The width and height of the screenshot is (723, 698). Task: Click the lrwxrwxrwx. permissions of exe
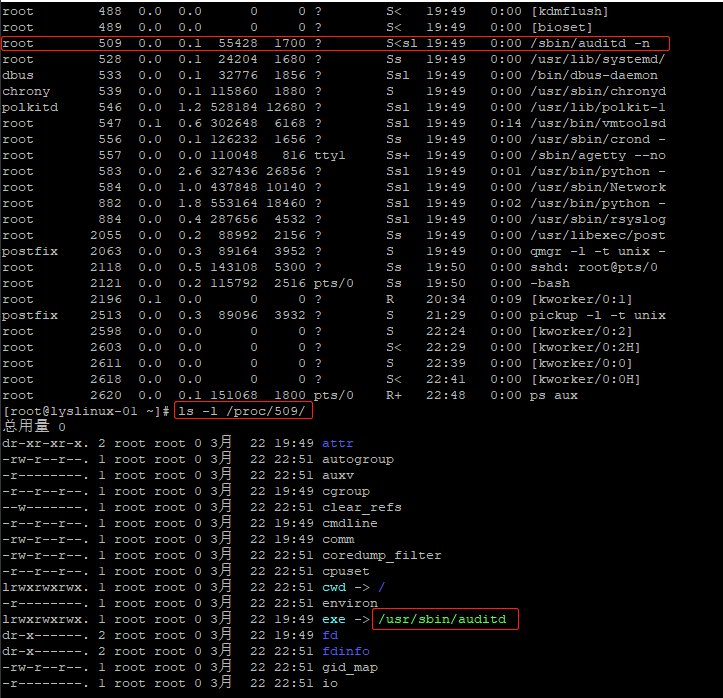click(x=45, y=619)
